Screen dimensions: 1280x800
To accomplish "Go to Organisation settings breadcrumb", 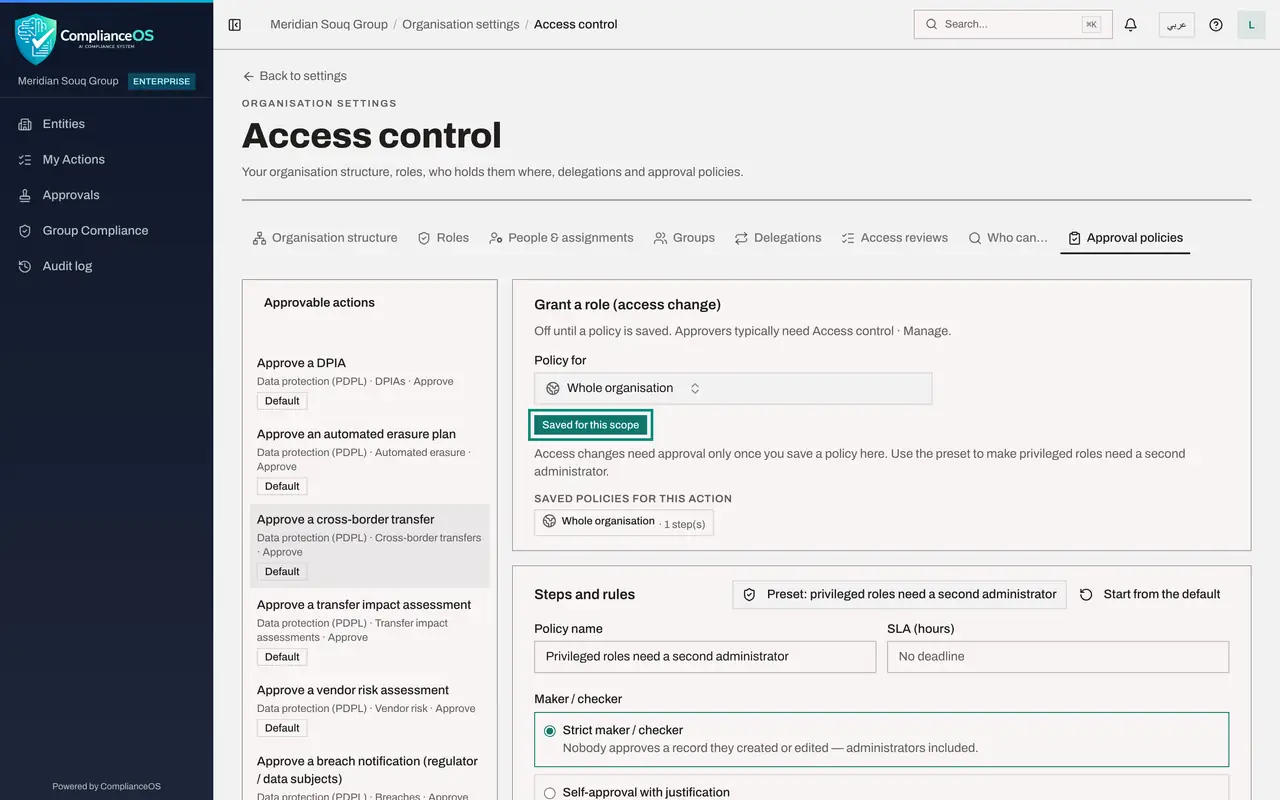I will 460,24.
